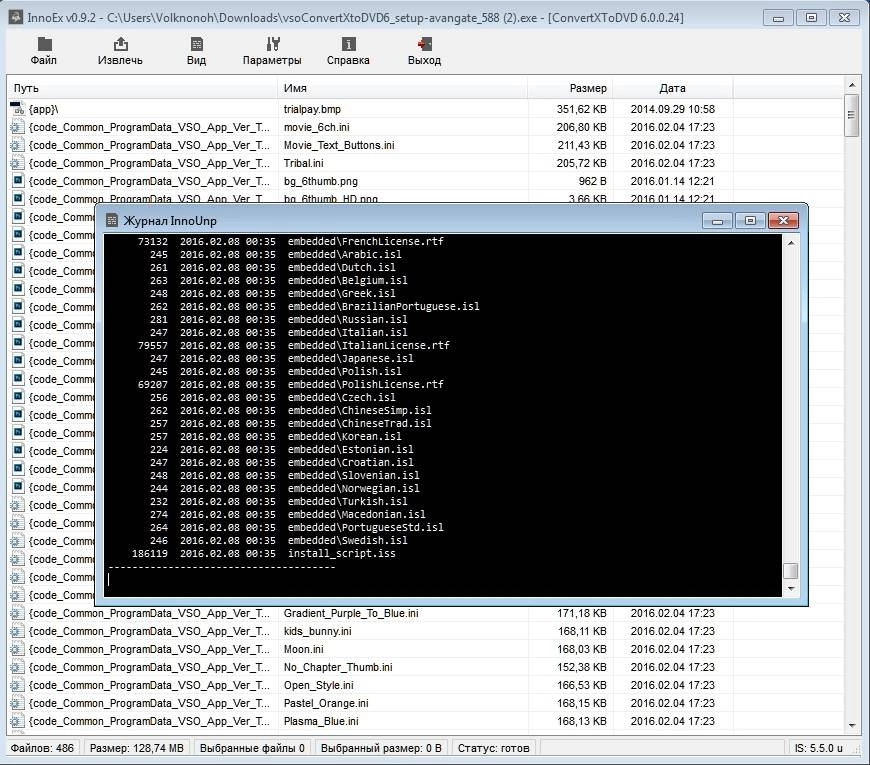Click the log window scrollbar thumb
870x765 pixels.
coord(791,571)
